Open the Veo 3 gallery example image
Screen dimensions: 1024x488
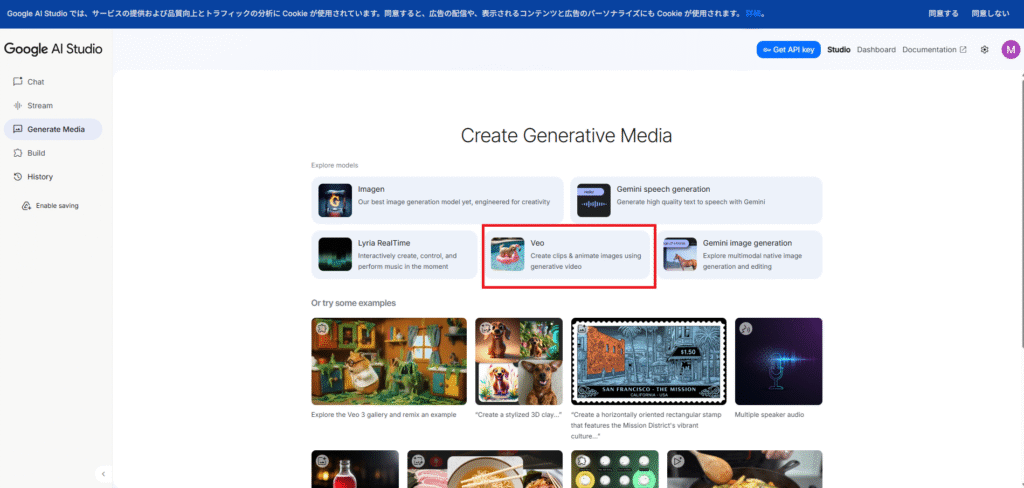pos(389,361)
